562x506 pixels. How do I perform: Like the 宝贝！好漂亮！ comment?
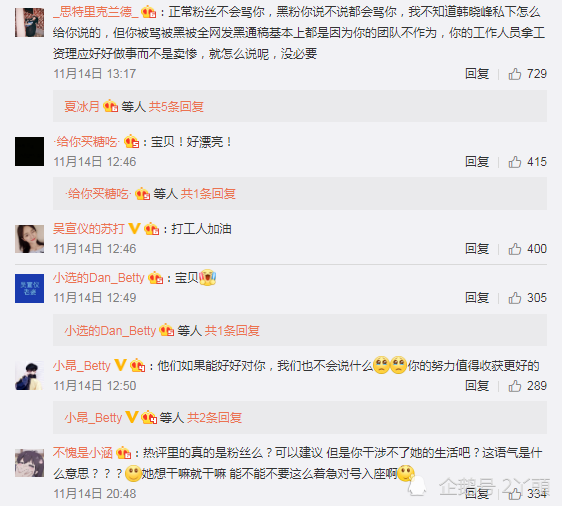point(515,162)
